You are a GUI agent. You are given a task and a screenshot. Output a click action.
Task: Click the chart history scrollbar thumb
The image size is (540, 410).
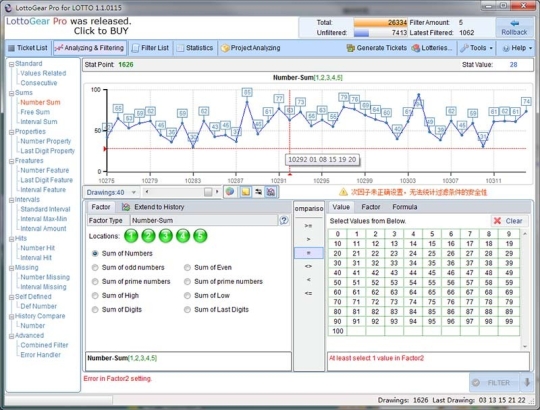point(208,192)
